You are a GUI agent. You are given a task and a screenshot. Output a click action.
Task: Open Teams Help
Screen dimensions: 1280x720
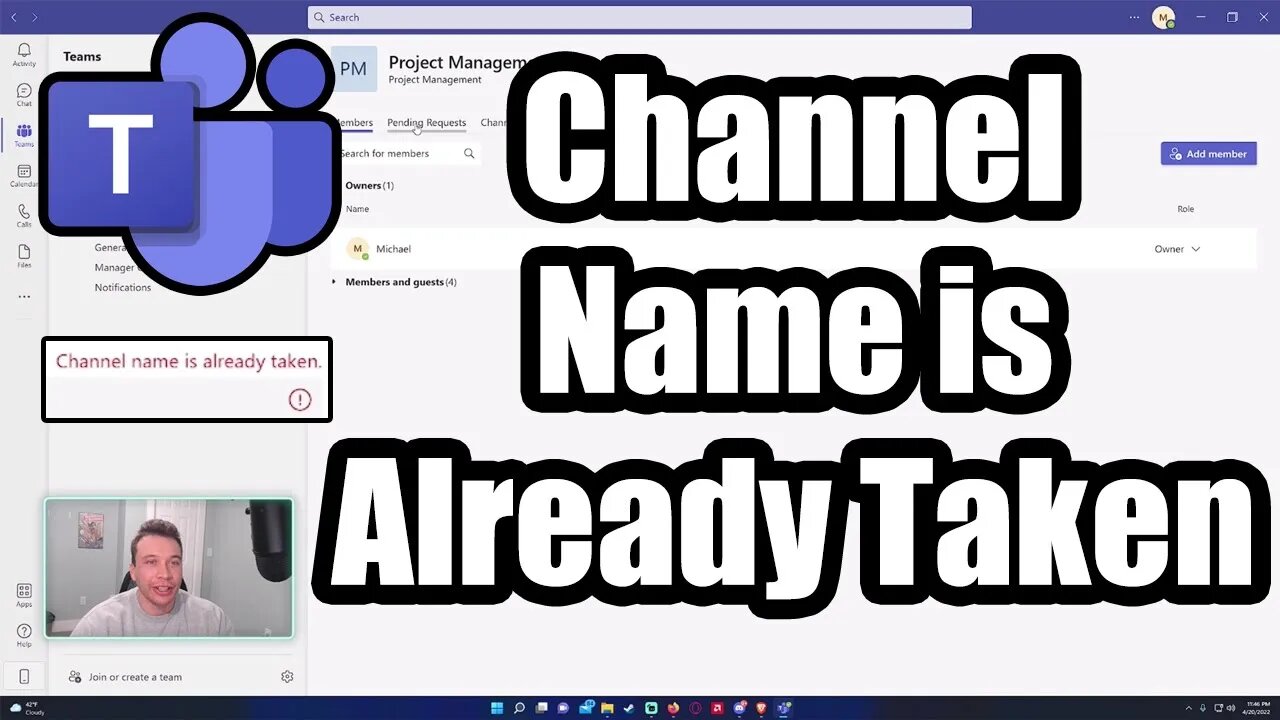[x=24, y=632]
